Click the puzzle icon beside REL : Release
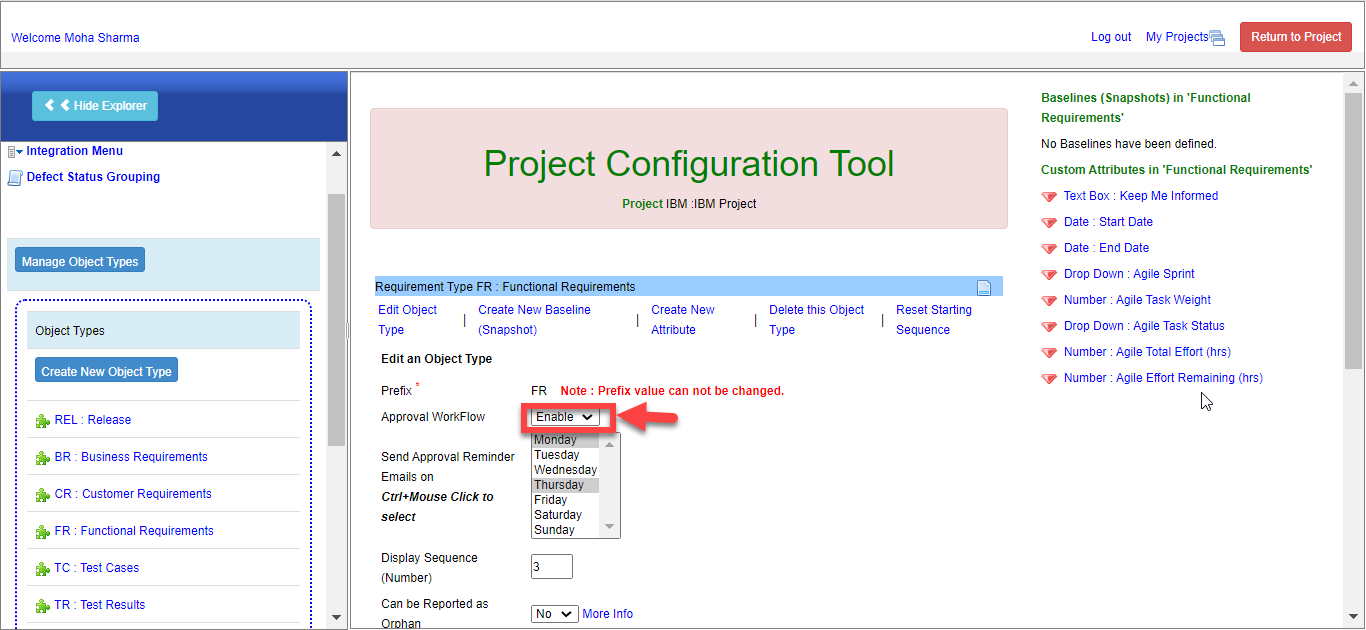1366x630 pixels. tap(42, 421)
